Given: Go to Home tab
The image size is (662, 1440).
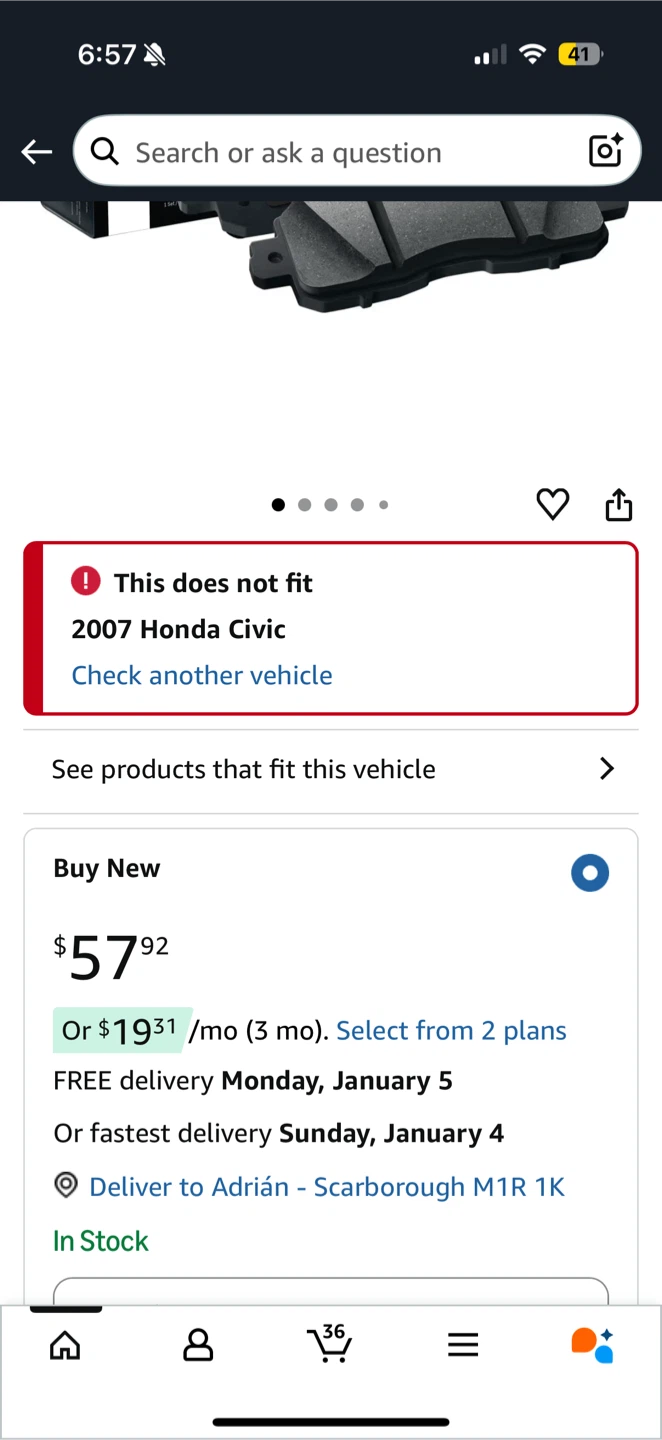Looking at the screenshot, I should 65,1345.
